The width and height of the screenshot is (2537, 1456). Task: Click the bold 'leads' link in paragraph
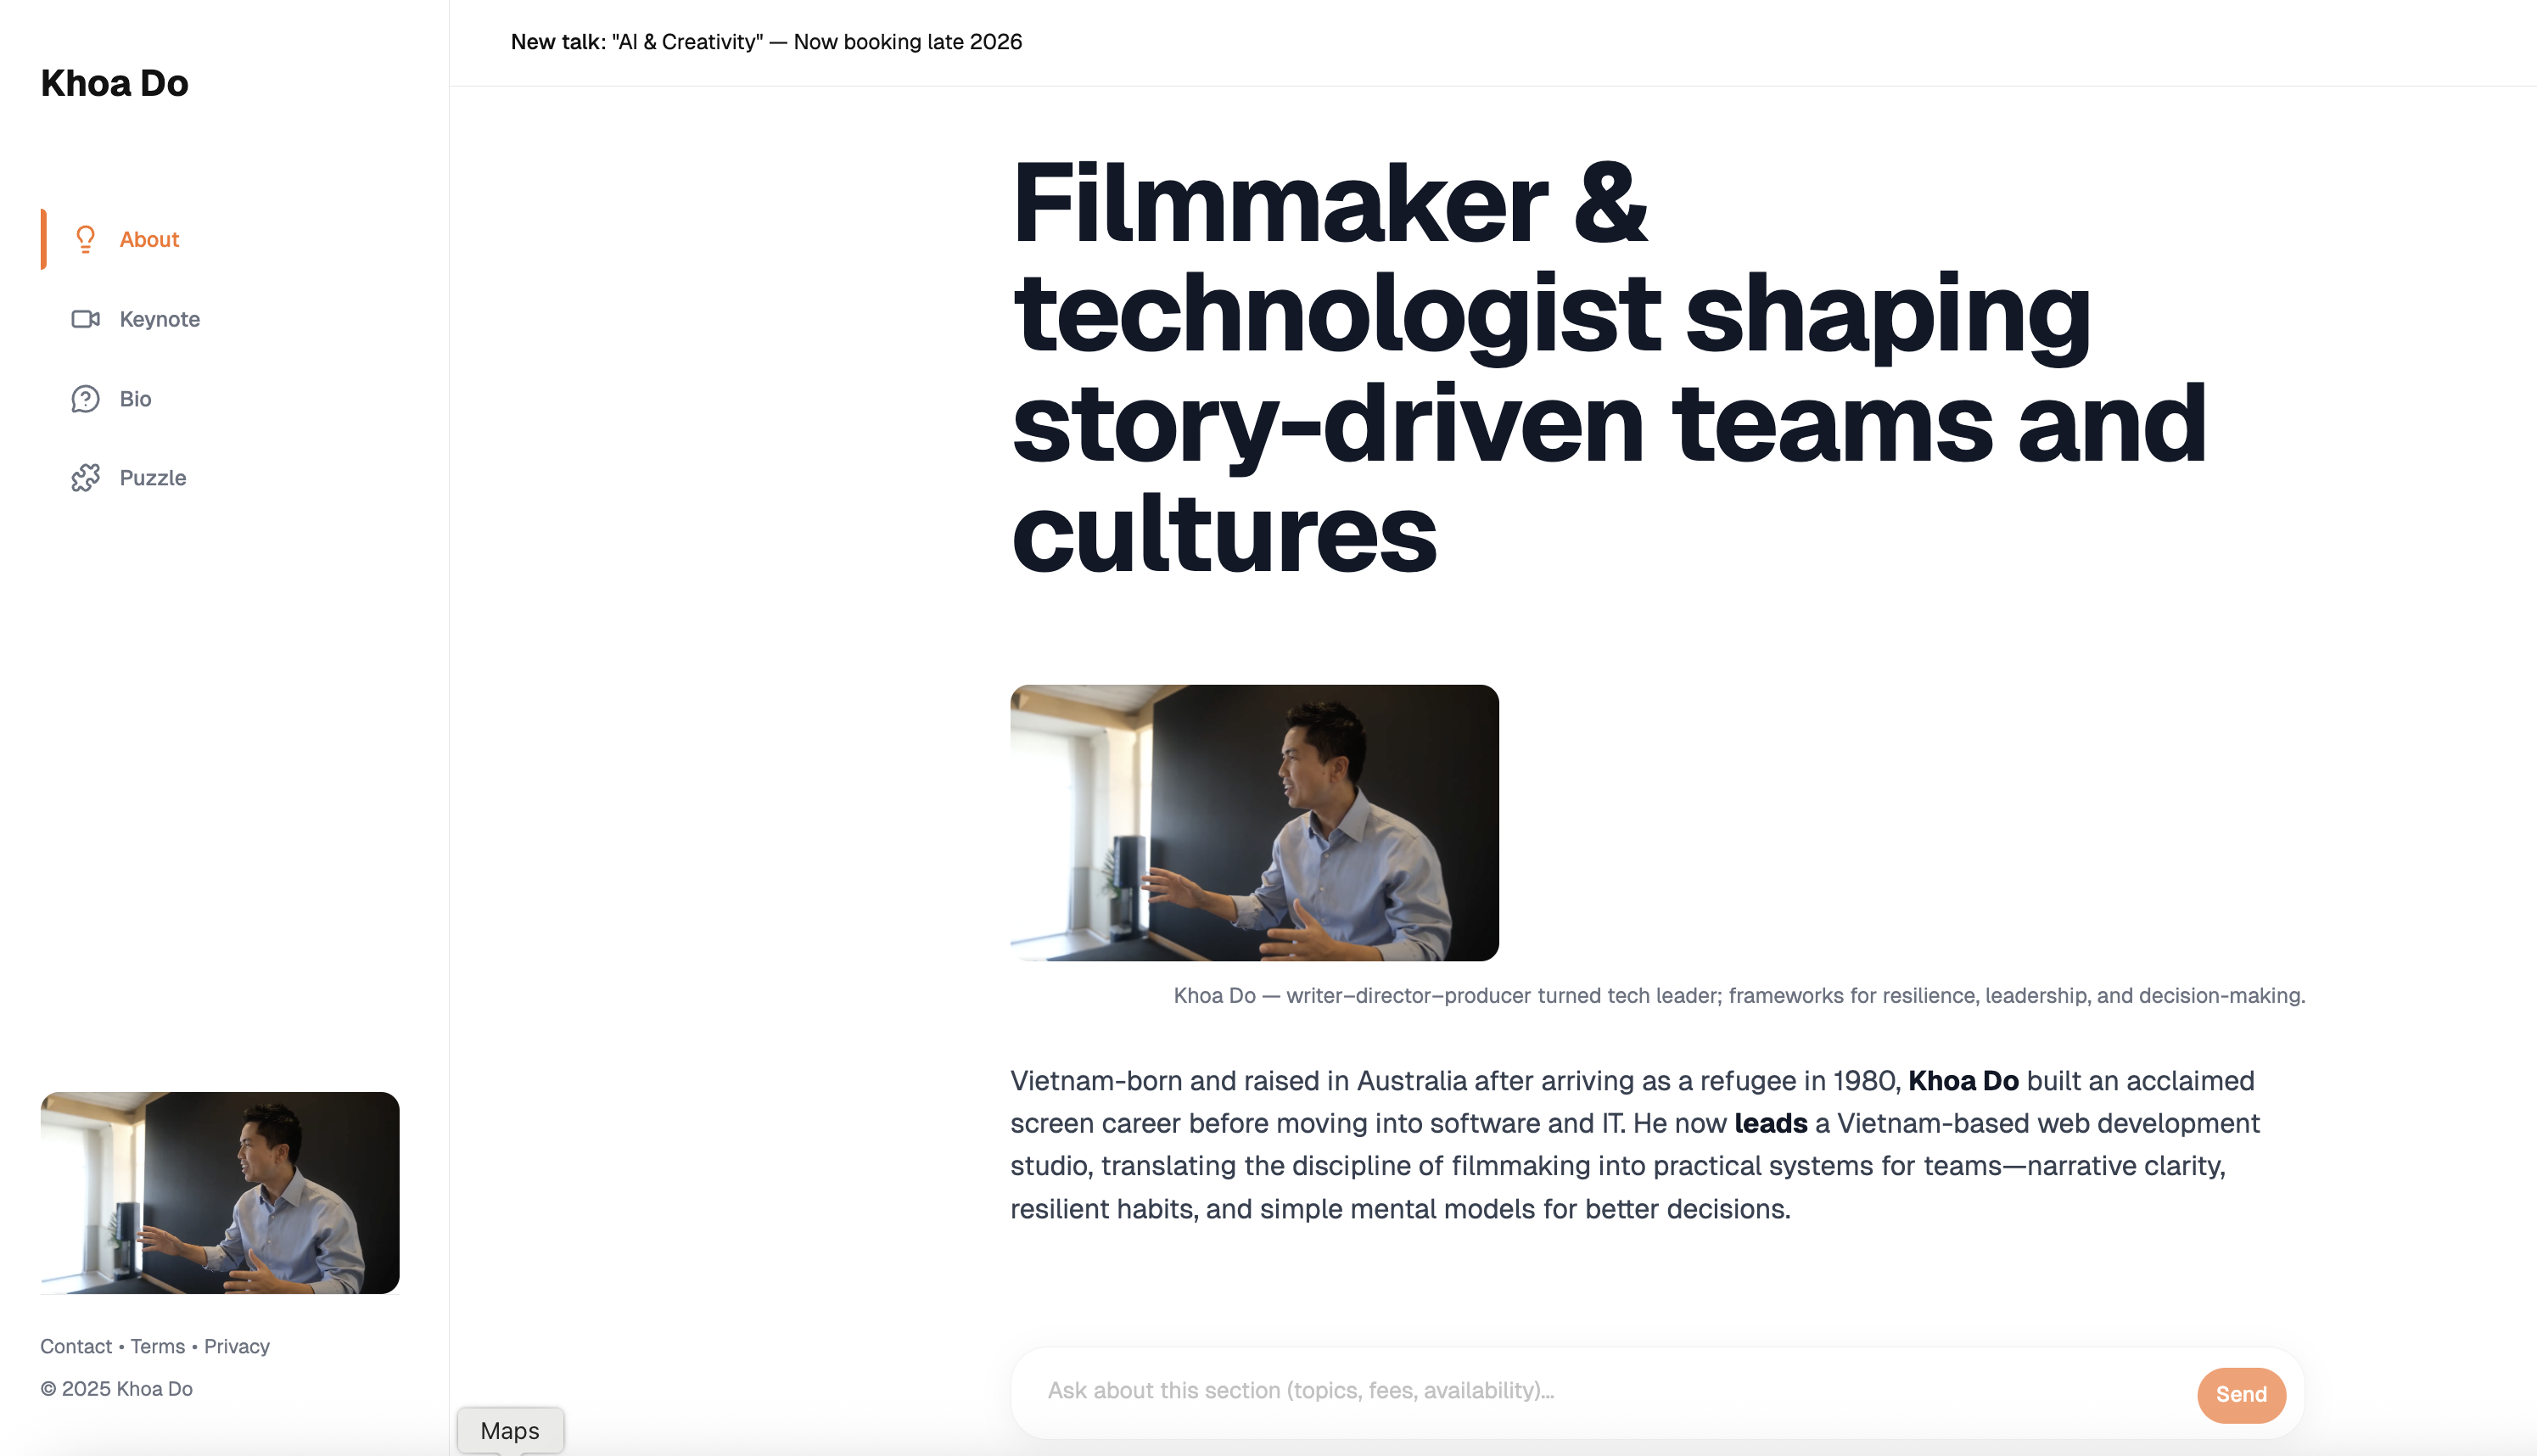click(x=1770, y=1123)
